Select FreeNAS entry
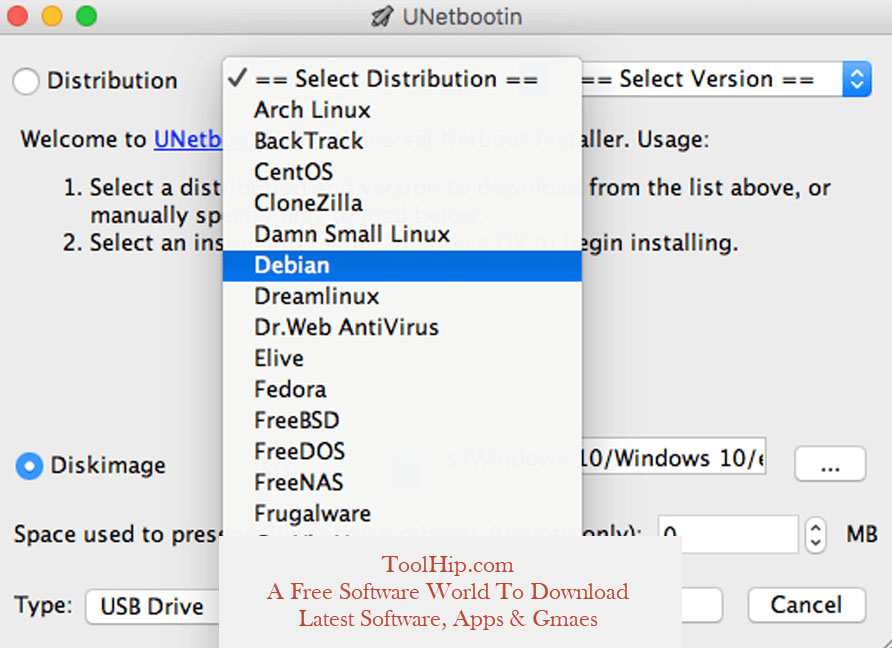Viewport: 892px width, 648px height. [402, 482]
